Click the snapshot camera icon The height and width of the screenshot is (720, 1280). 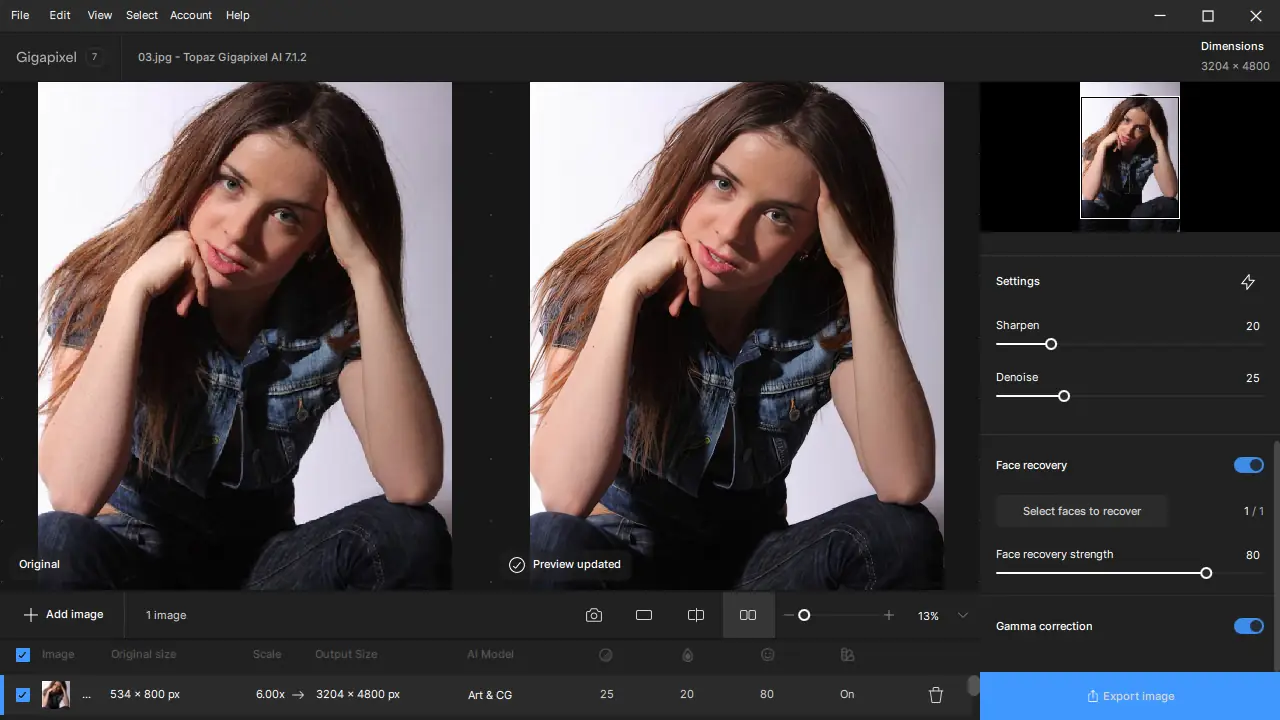coord(594,615)
